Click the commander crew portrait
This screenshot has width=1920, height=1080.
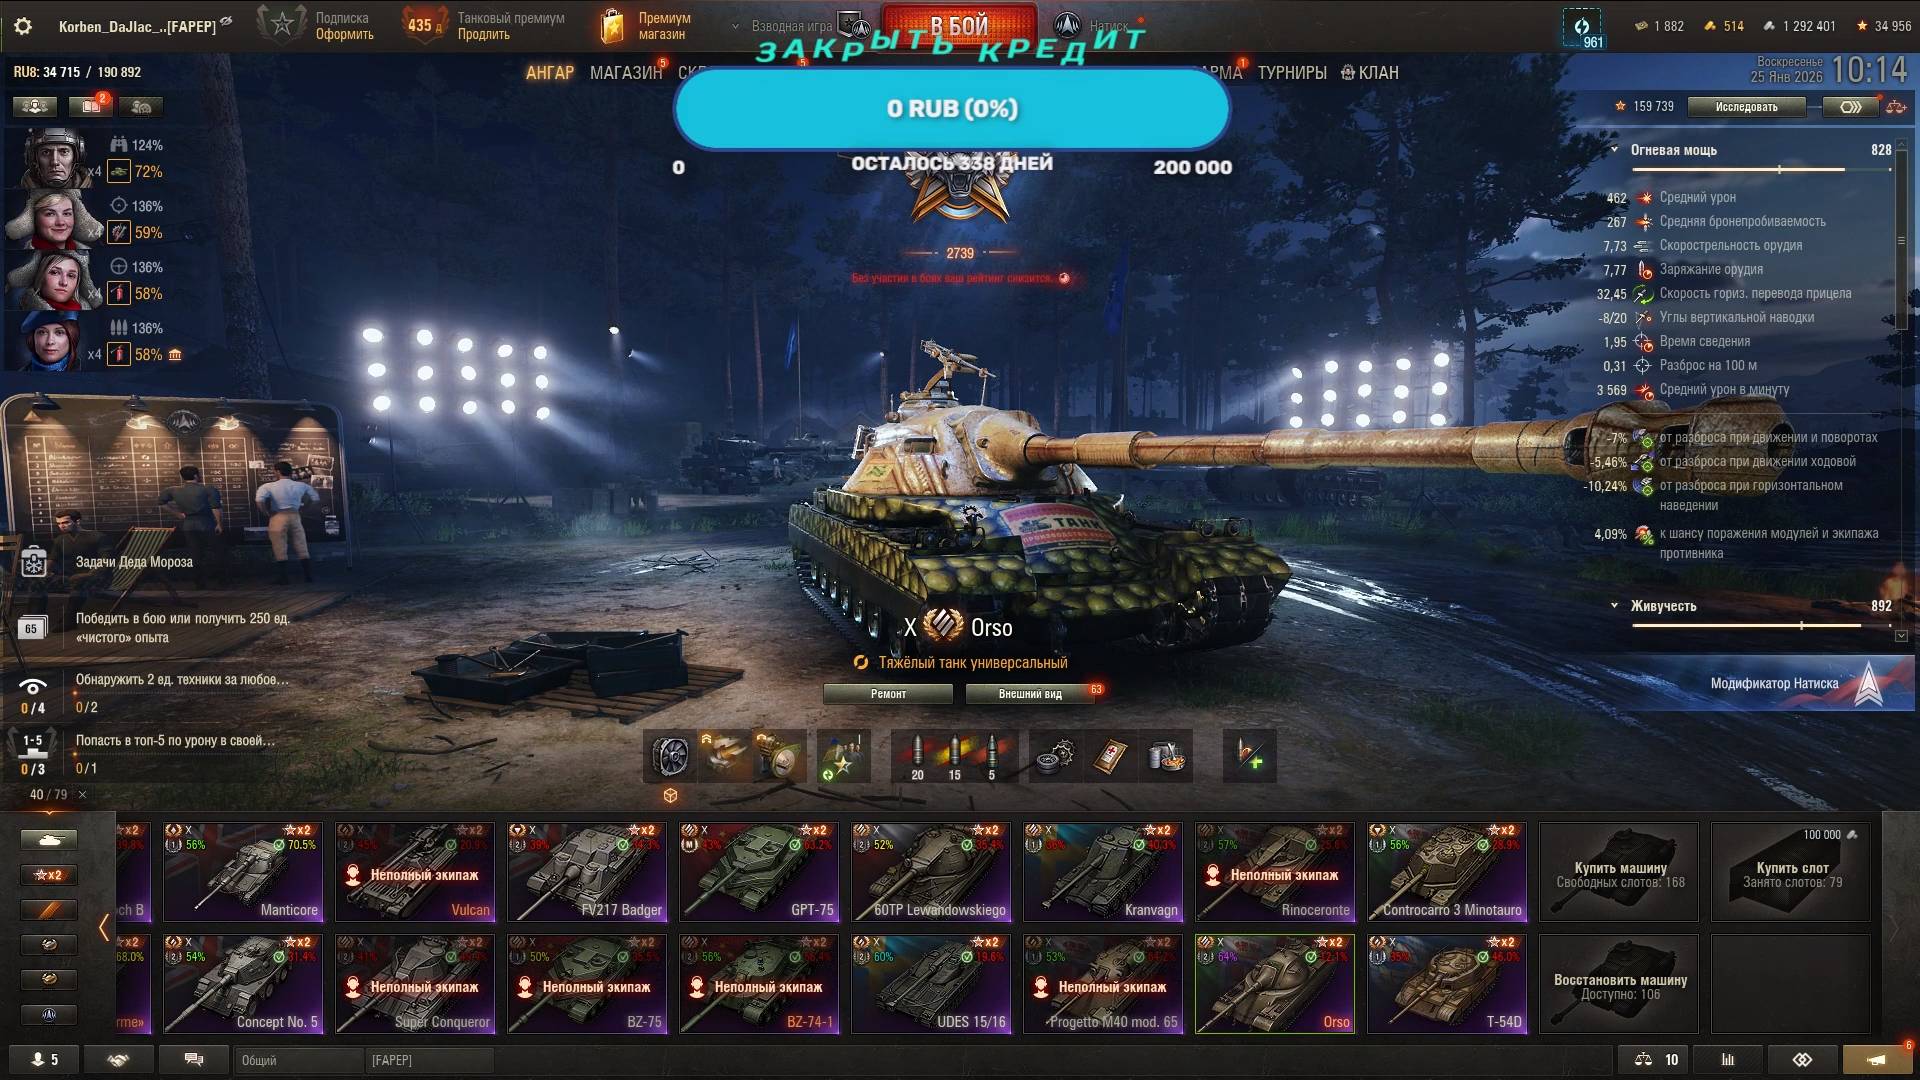[55, 158]
